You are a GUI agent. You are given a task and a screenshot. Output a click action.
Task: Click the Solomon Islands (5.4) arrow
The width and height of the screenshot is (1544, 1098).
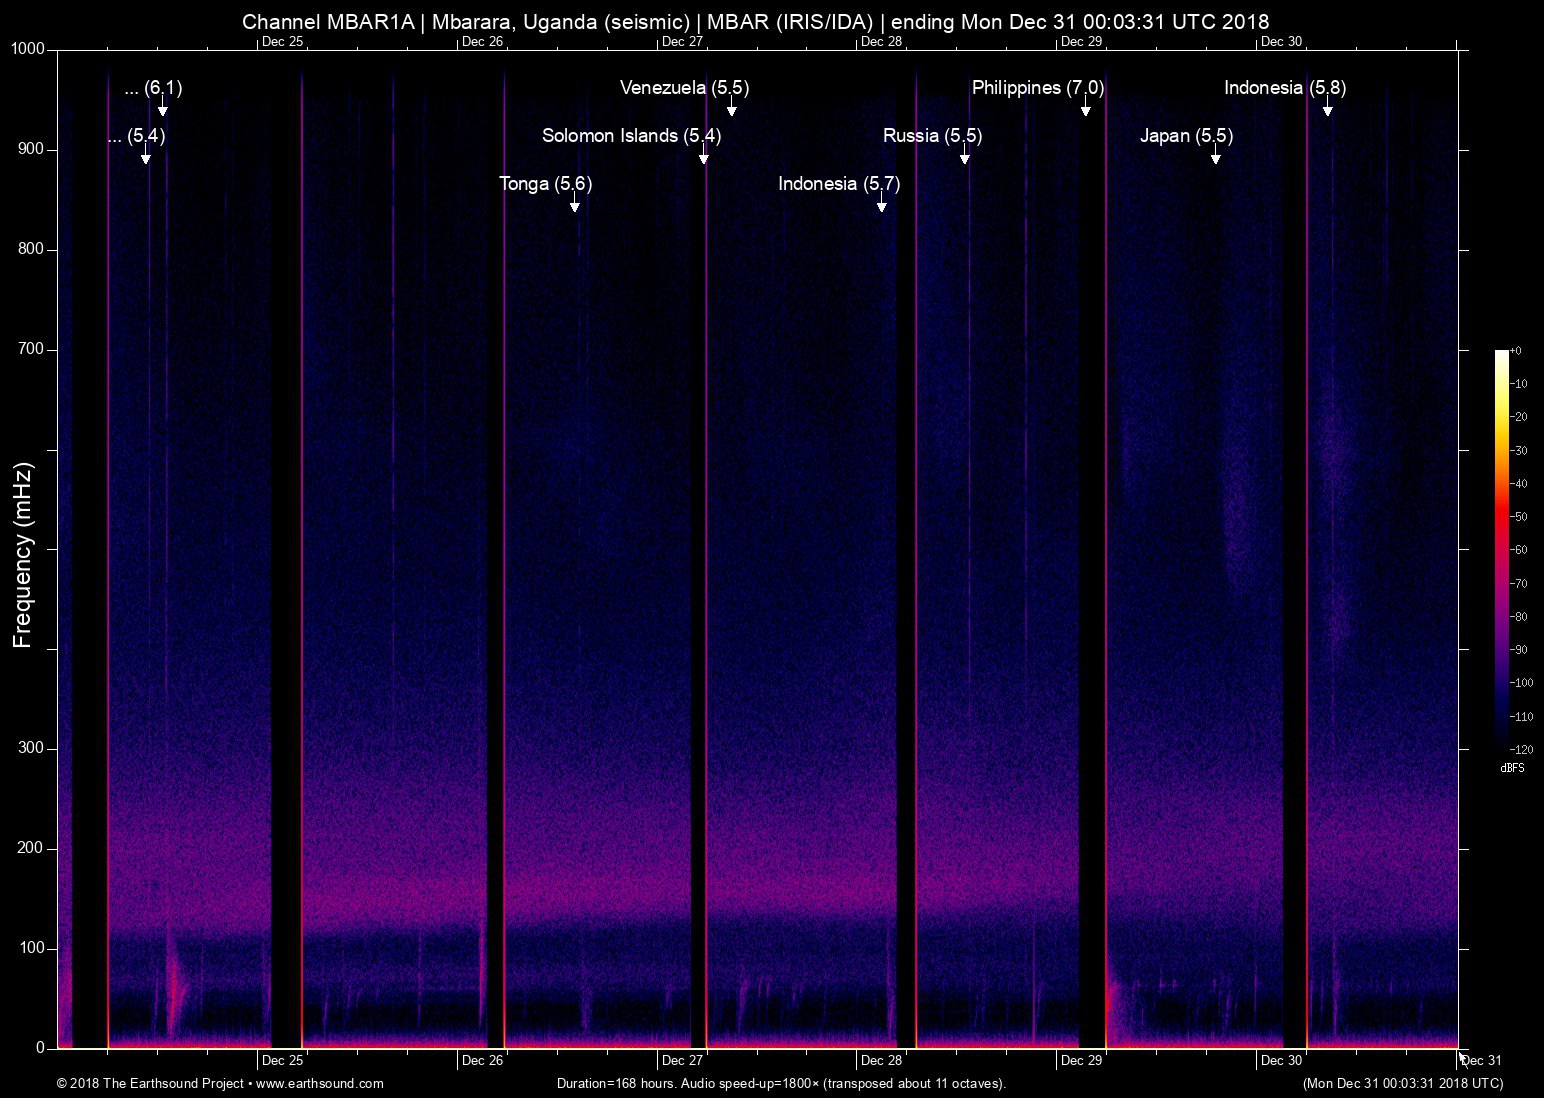coord(704,155)
